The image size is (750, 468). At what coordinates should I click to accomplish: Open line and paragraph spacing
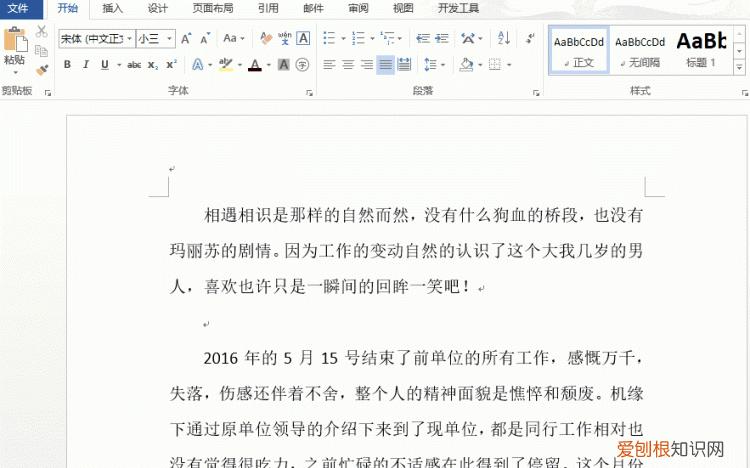[430, 64]
